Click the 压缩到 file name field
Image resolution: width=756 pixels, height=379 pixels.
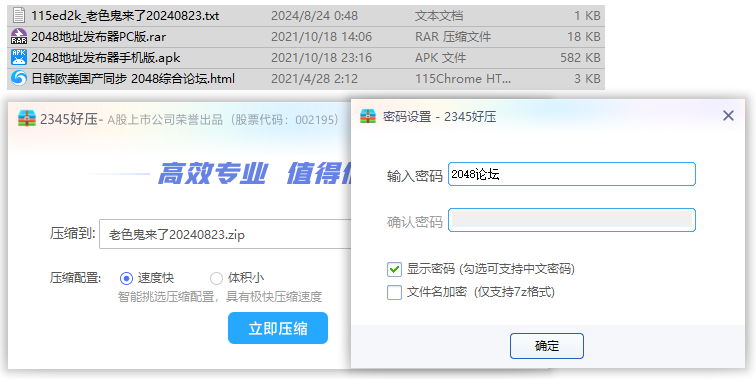[x=226, y=234]
